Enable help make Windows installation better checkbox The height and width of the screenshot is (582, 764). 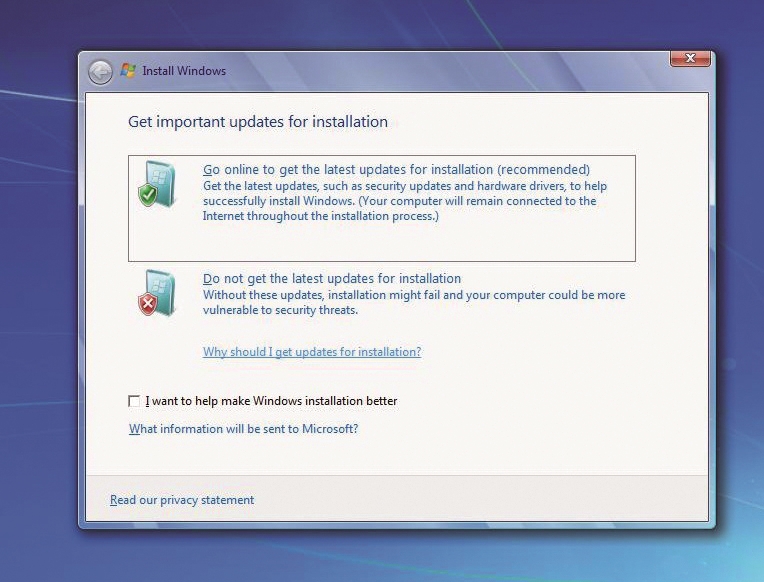pyautogui.click(x=134, y=401)
